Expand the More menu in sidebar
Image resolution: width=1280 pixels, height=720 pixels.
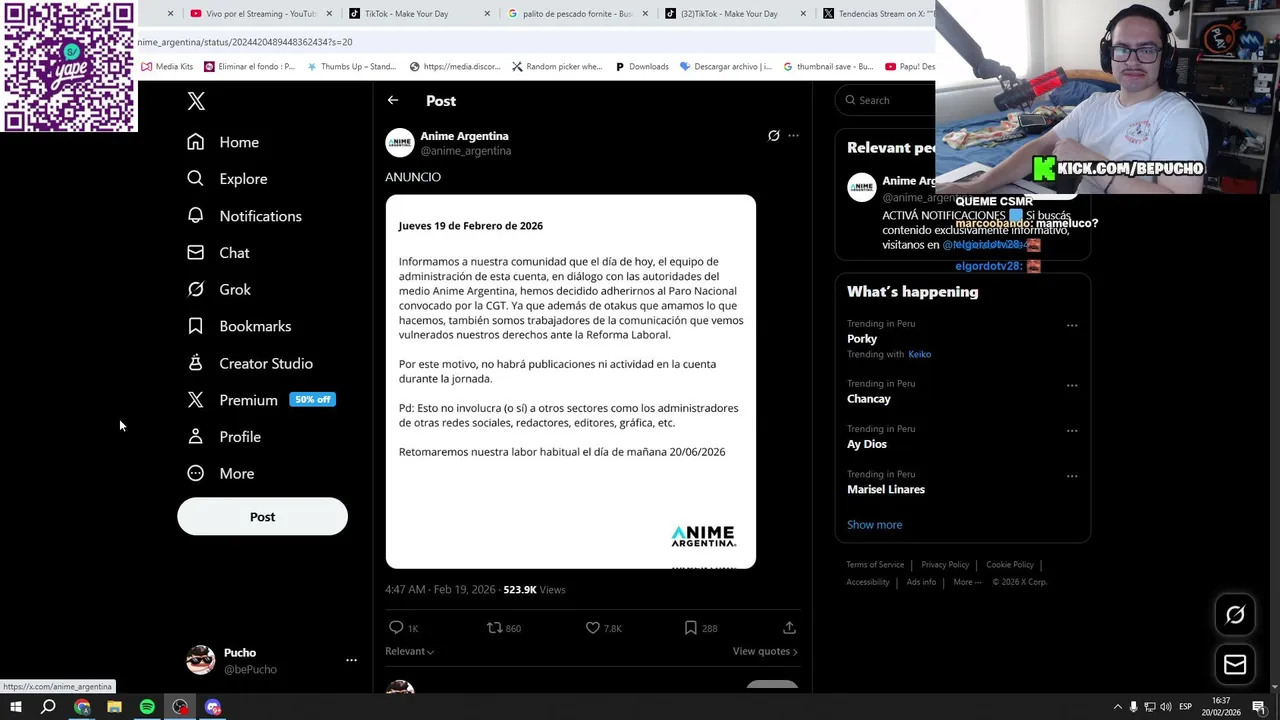(x=221, y=473)
